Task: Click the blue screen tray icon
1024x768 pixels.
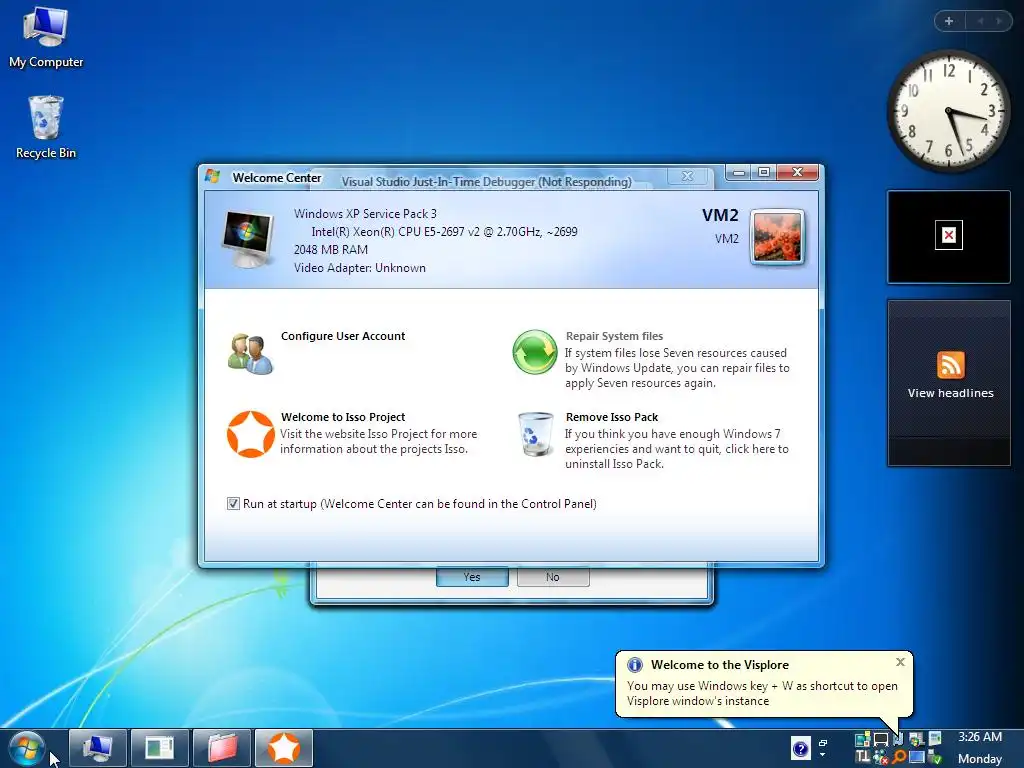Action: [917, 756]
